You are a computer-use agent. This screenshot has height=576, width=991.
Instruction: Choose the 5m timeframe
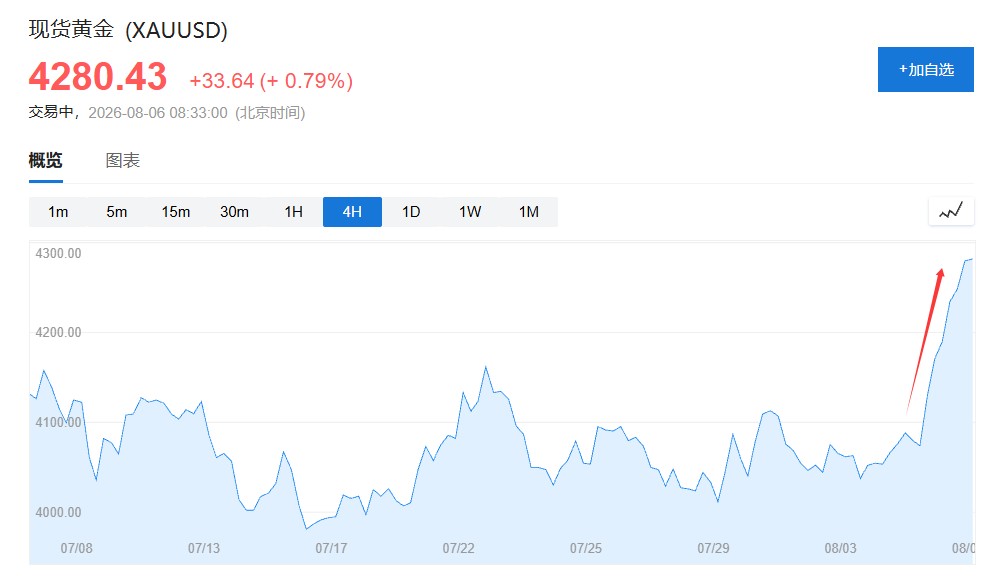point(117,212)
